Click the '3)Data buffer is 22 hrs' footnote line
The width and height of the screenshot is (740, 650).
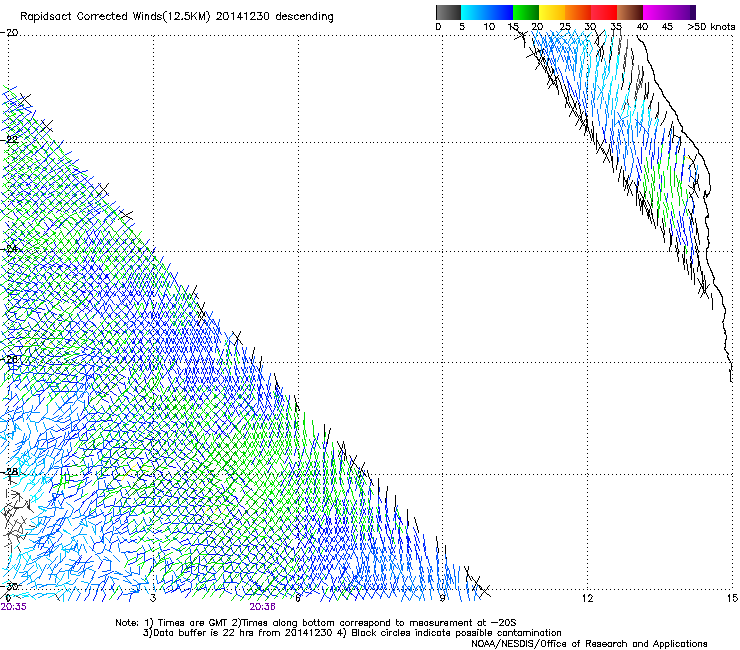coord(352,633)
